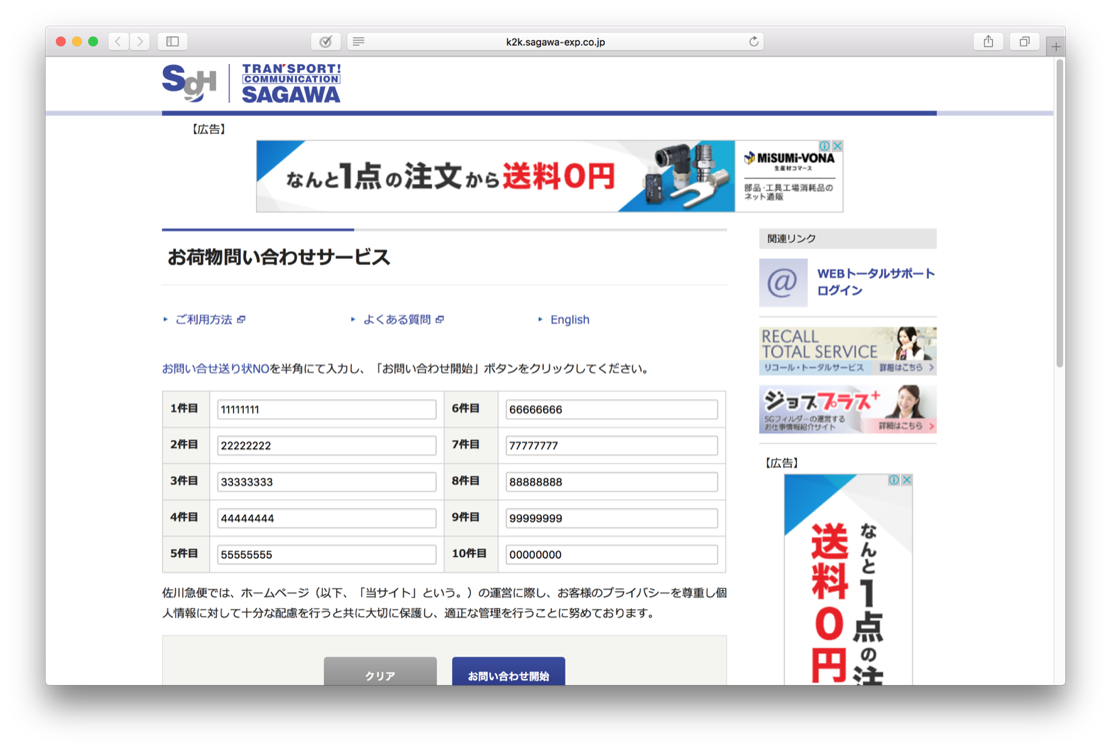Screen dimensions: 1111x750
Task: Click the SGH Sagawa logo
Action: point(251,83)
